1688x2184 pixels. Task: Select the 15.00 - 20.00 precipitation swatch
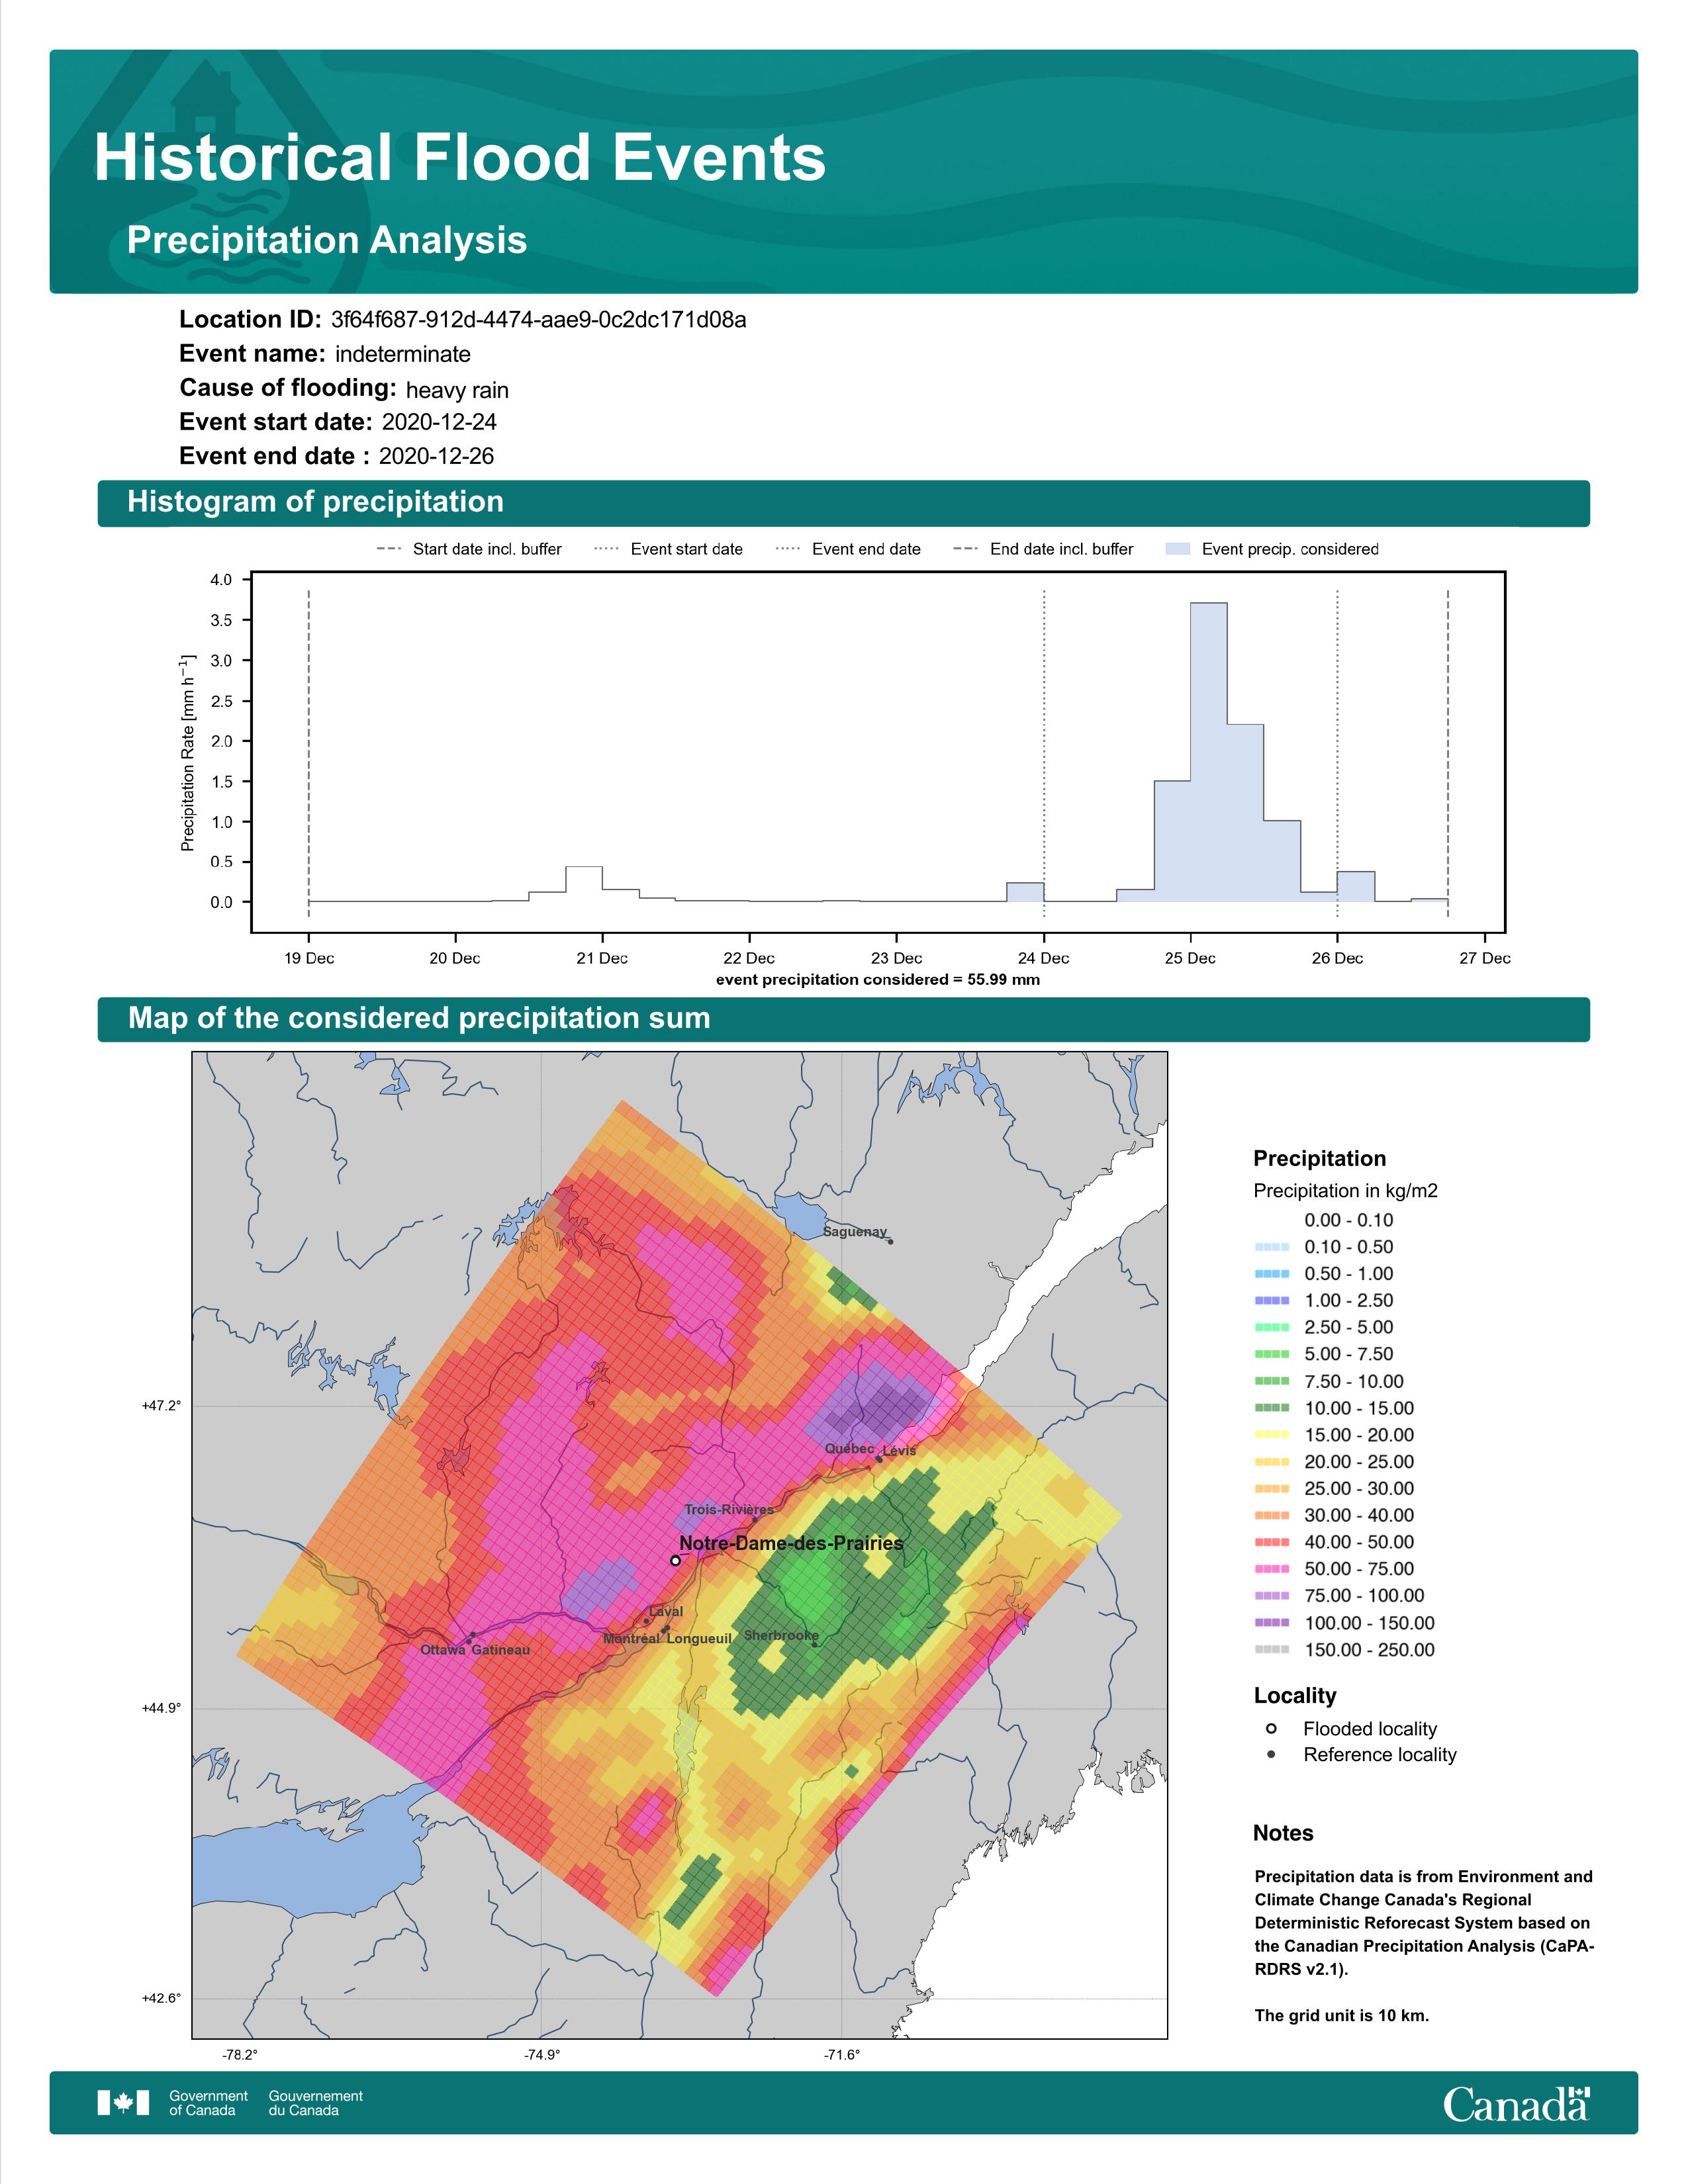[x=1272, y=1435]
